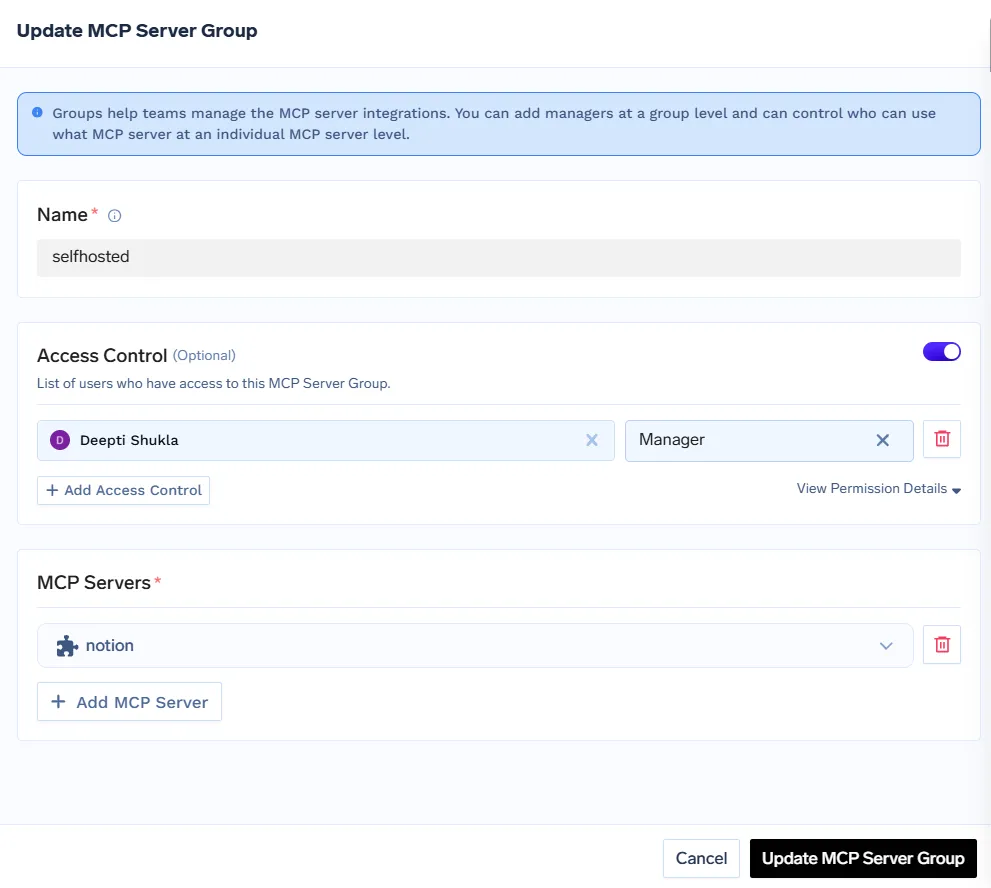Viewport: 991px width, 888px height.
Task: Submit with Update MCP Server Group
Action: click(x=862, y=858)
